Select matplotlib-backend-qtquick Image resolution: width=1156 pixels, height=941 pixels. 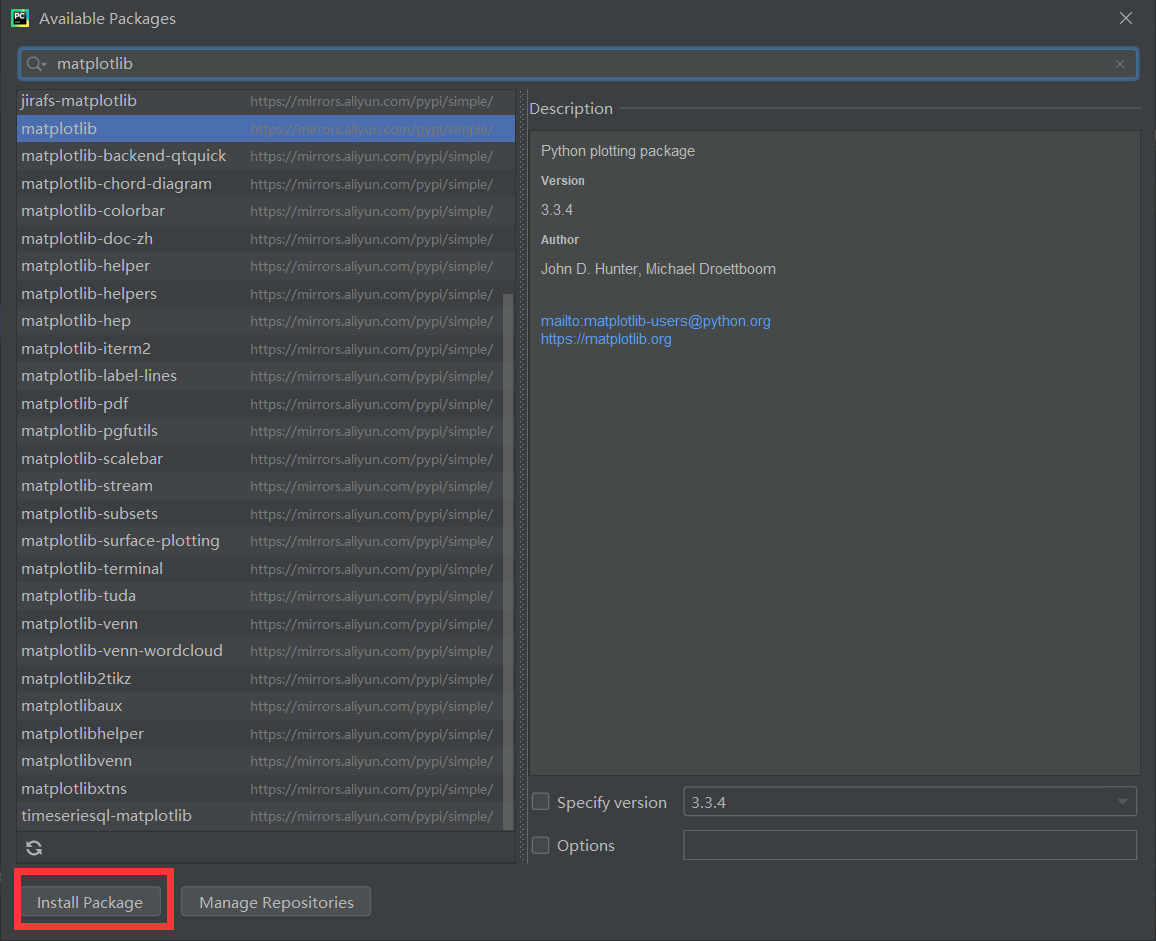265,156
